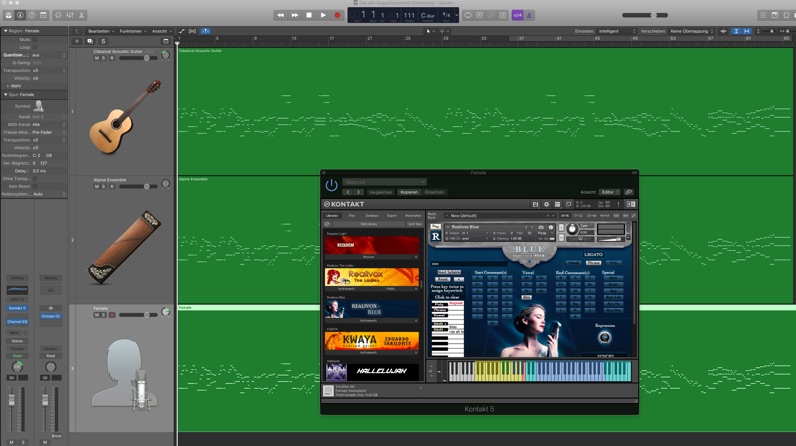796x446 pixels.
Task: Switch to the Database tab in the Kontakt browser
Action: tap(372, 216)
